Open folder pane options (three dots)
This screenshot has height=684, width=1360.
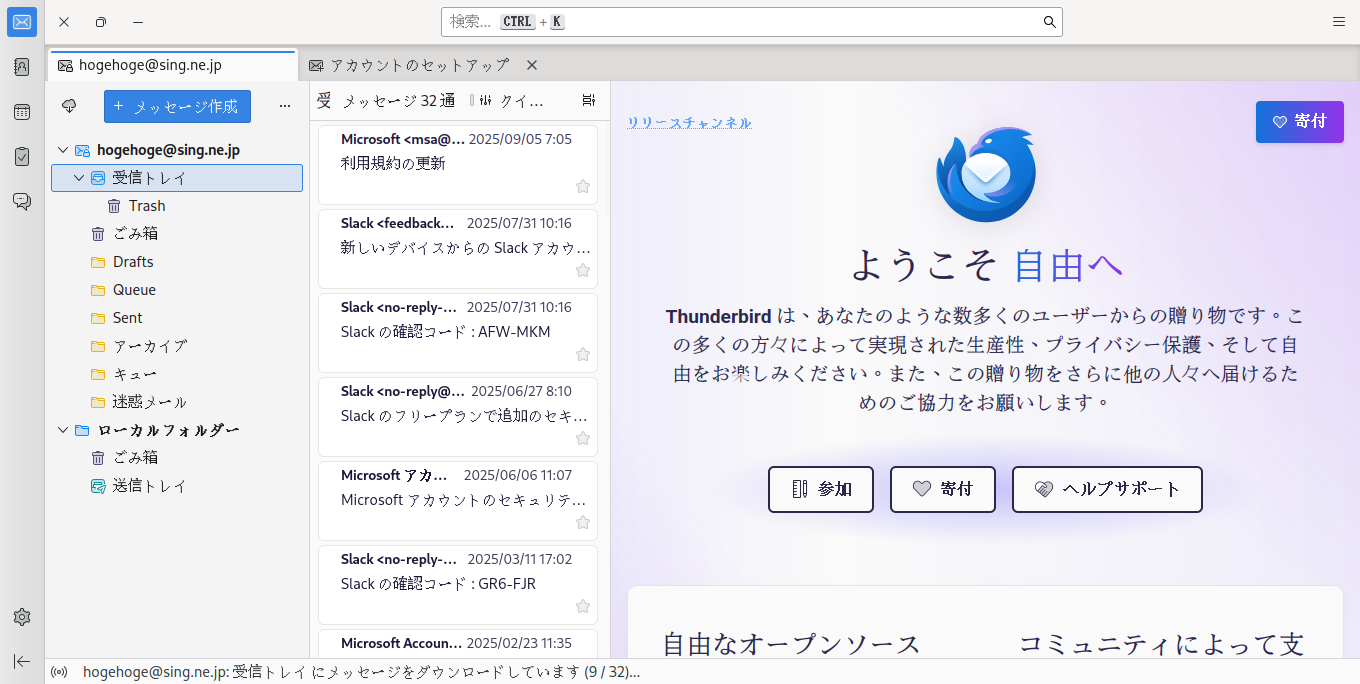285,106
